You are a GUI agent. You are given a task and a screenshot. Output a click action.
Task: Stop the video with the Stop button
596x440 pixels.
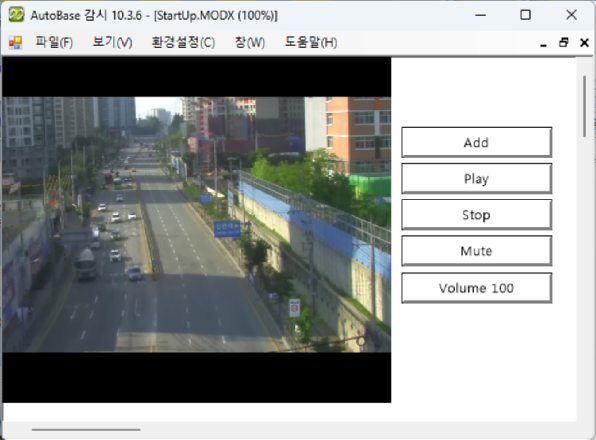click(476, 215)
